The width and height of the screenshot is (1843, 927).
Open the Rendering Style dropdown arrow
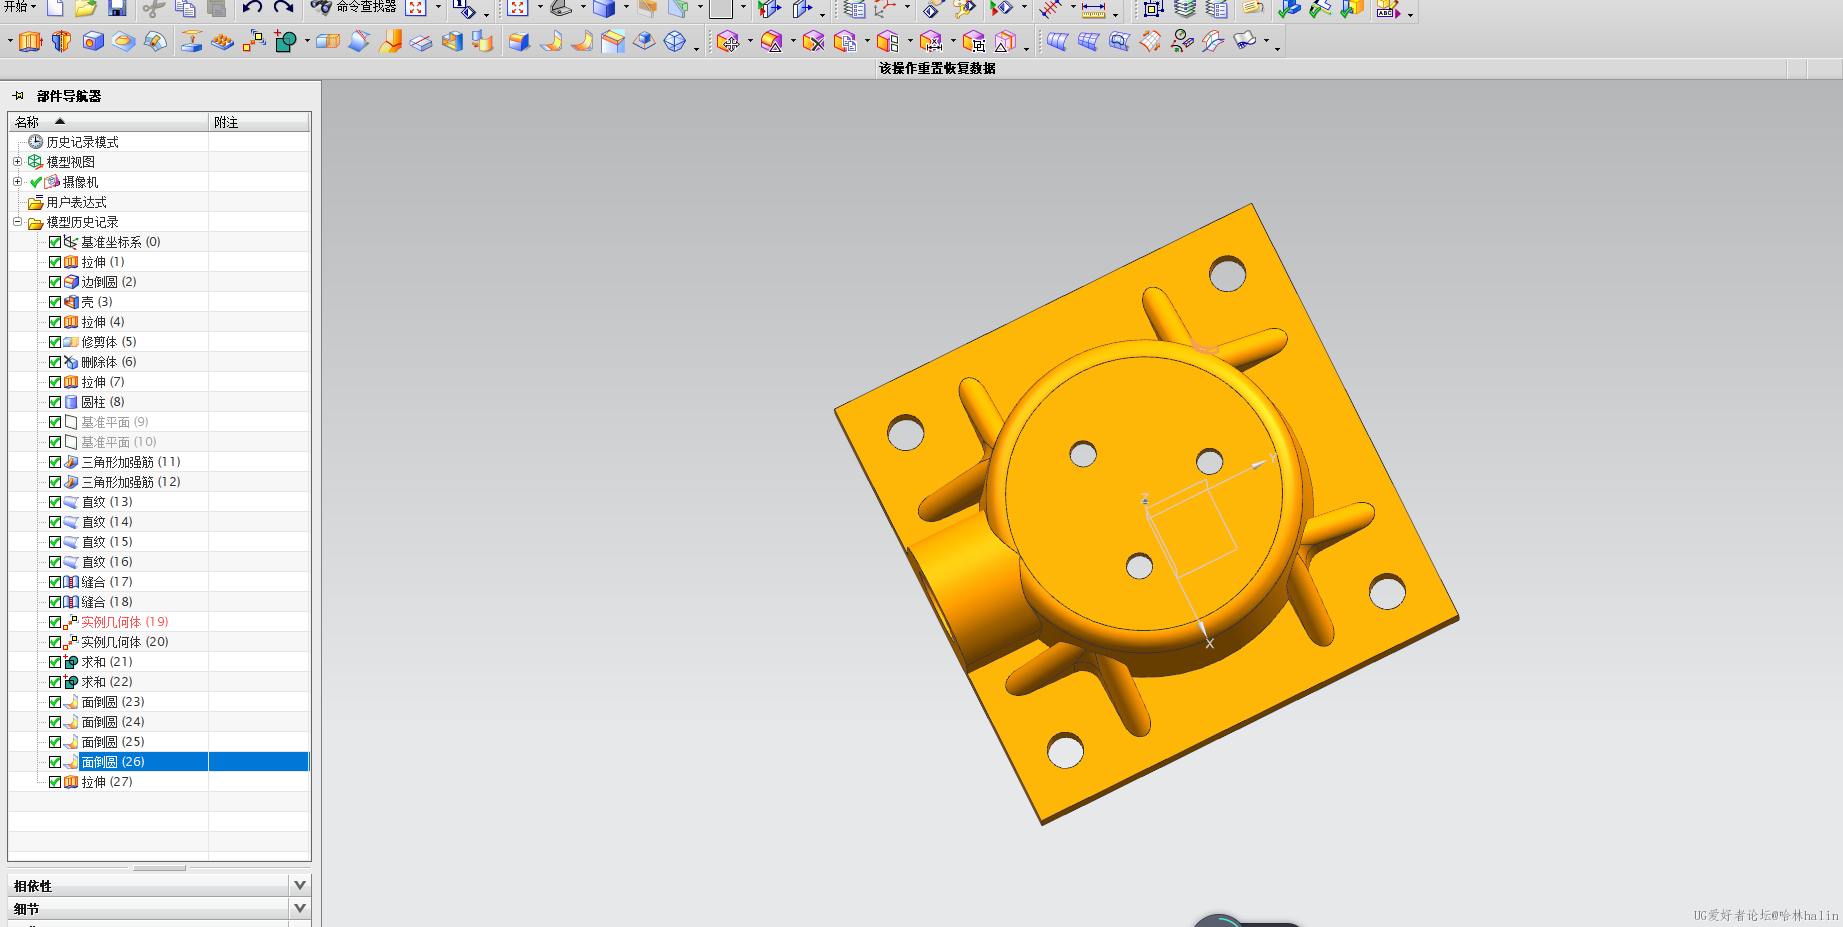click(x=626, y=8)
